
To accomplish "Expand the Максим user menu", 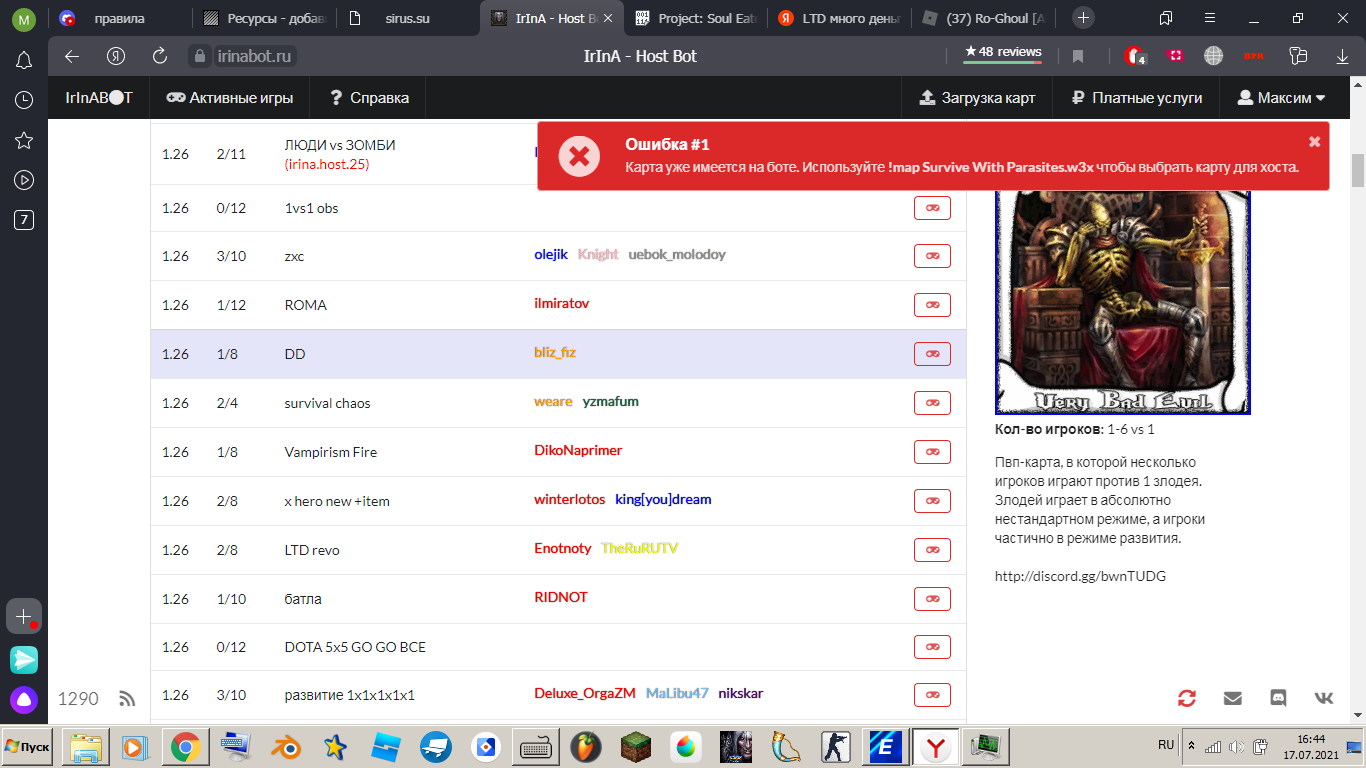I will click(1282, 98).
